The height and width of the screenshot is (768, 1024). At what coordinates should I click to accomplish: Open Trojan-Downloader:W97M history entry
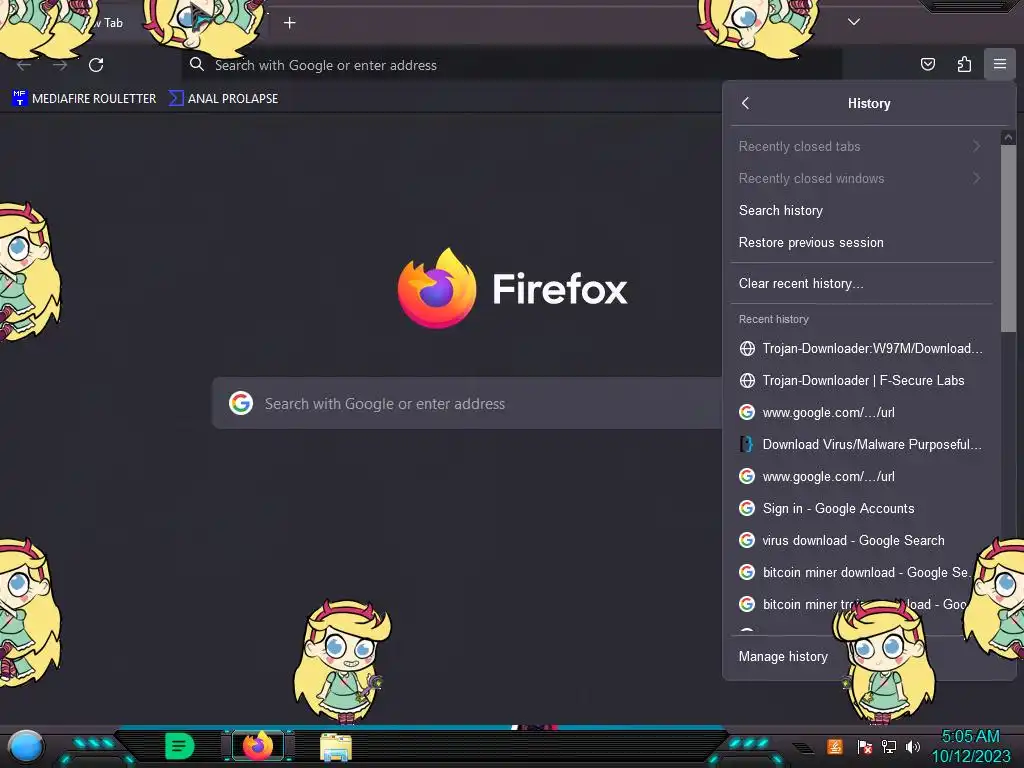[x=861, y=348]
